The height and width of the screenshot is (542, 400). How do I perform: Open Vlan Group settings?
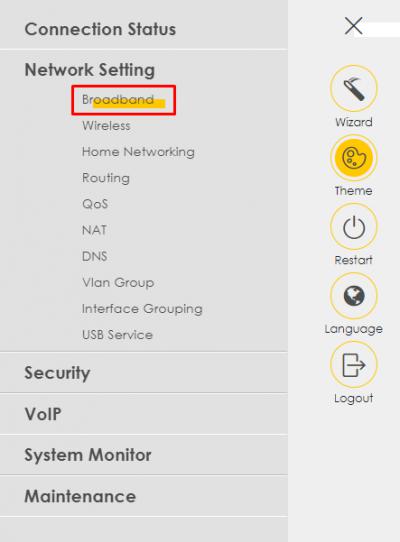(118, 282)
